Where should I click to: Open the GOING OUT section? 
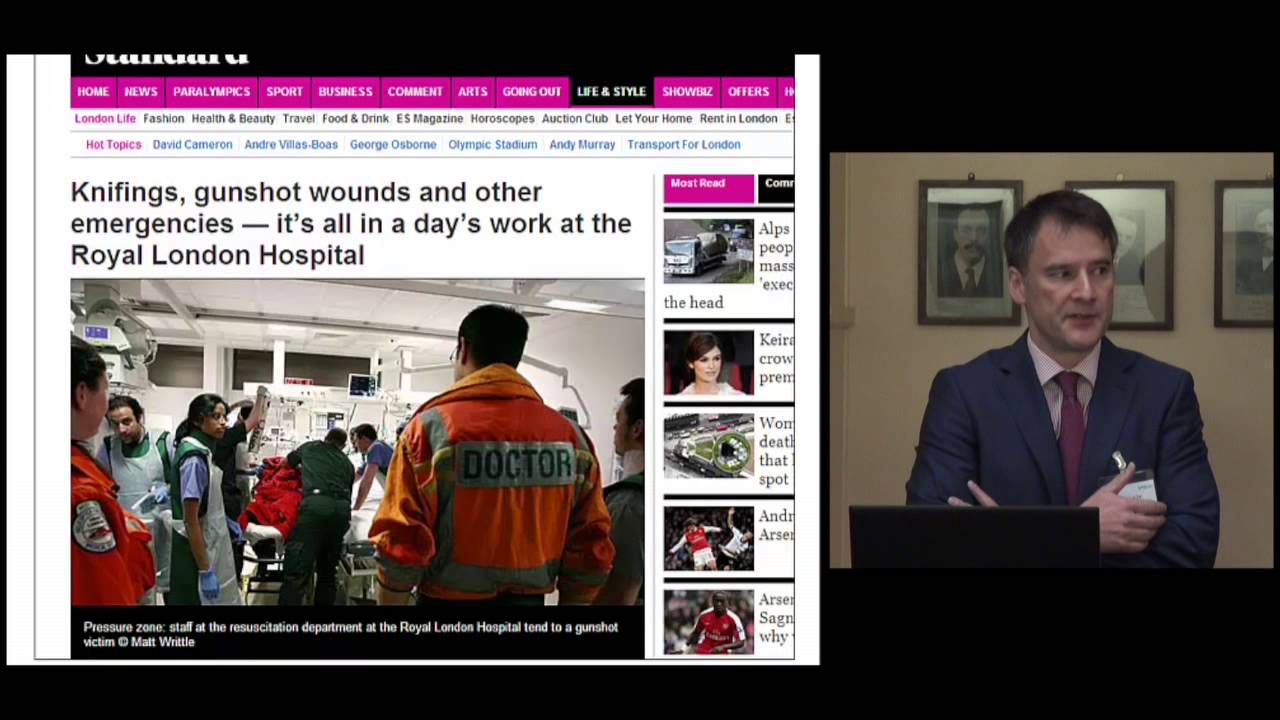pyautogui.click(x=532, y=91)
